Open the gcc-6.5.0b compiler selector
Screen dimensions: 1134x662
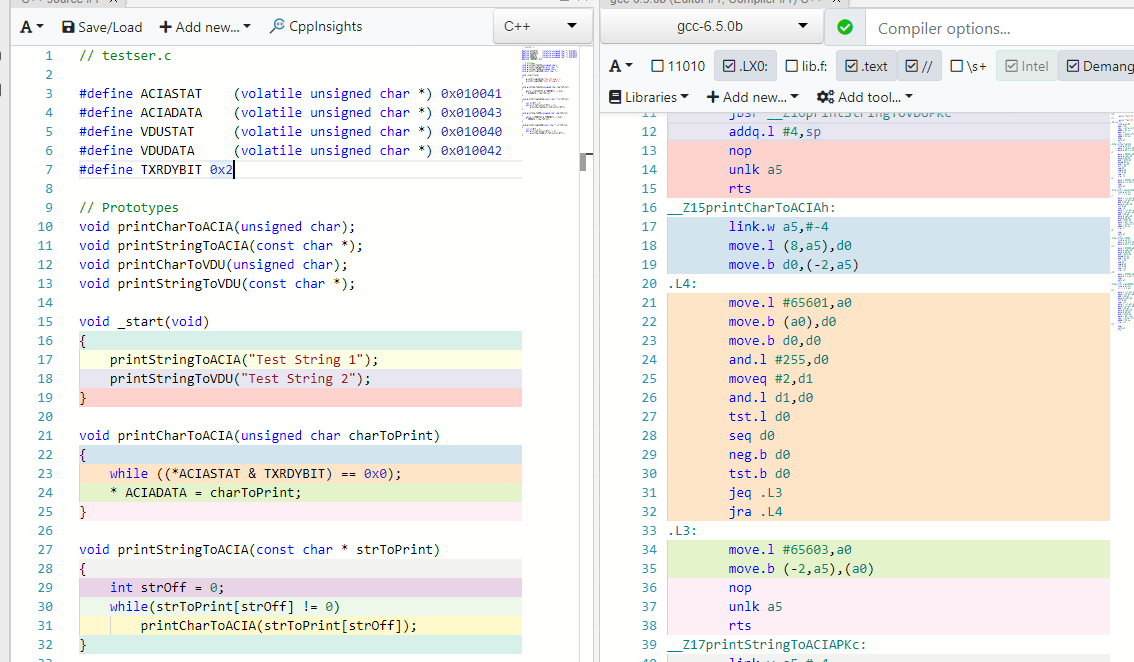tap(709, 26)
